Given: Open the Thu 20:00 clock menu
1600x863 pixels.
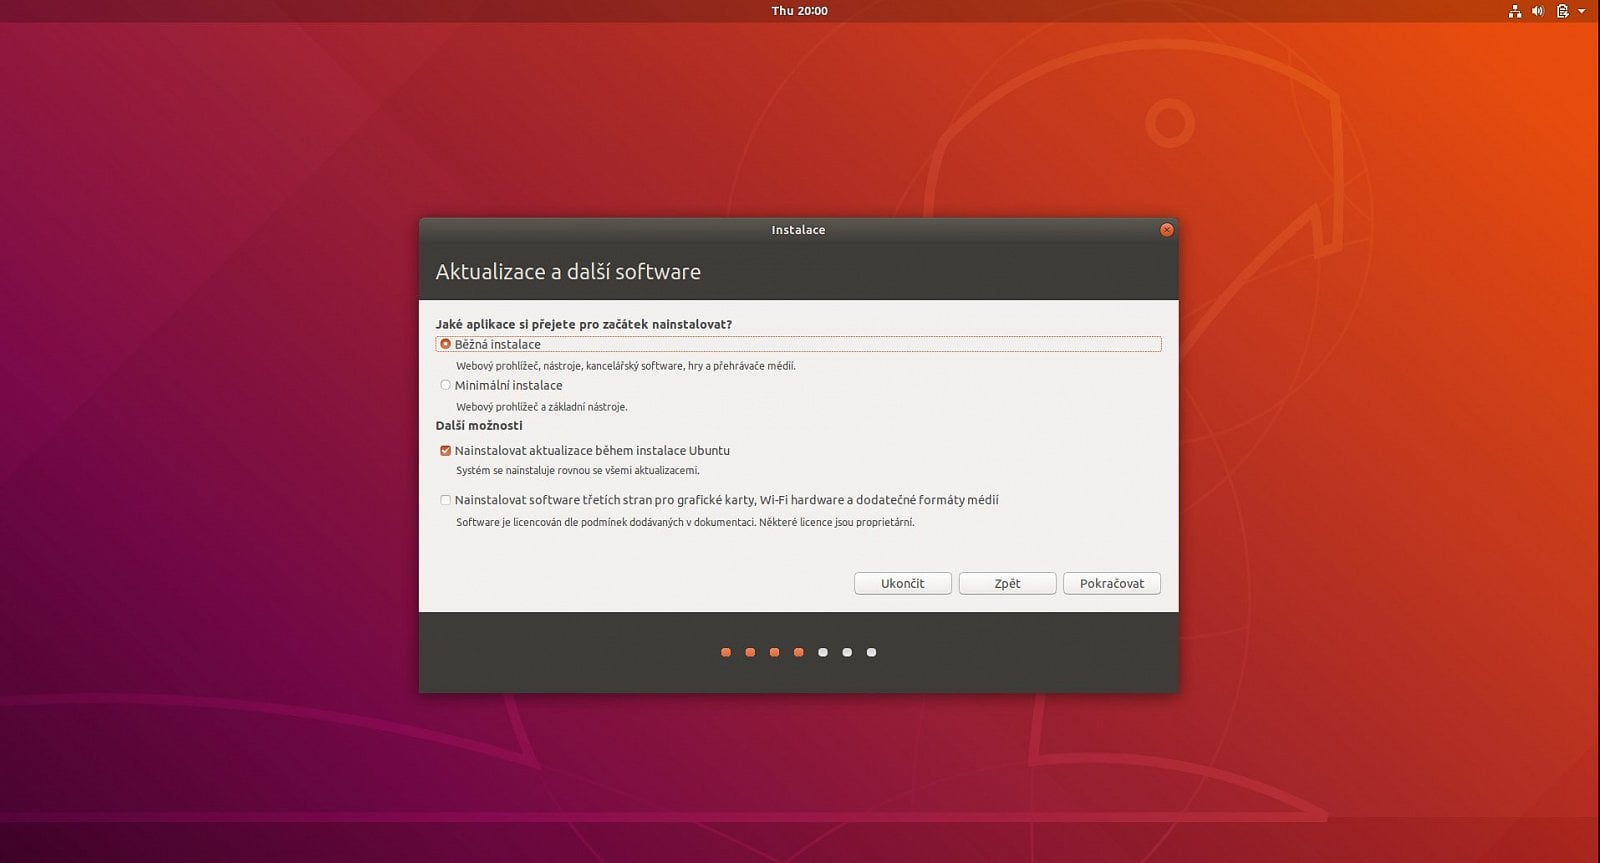Looking at the screenshot, I should pyautogui.click(x=799, y=11).
